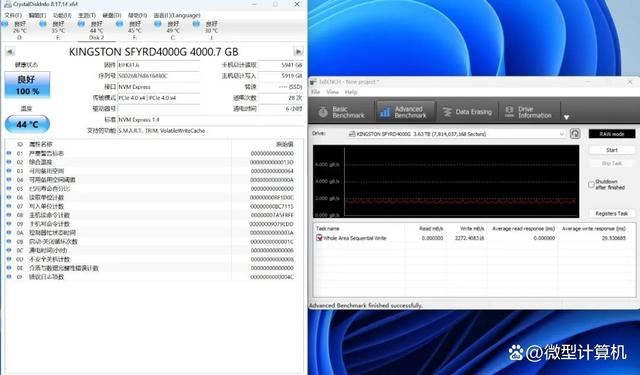Open the Drive selection dropdown in TxBENCH

[x=456, y=134]
